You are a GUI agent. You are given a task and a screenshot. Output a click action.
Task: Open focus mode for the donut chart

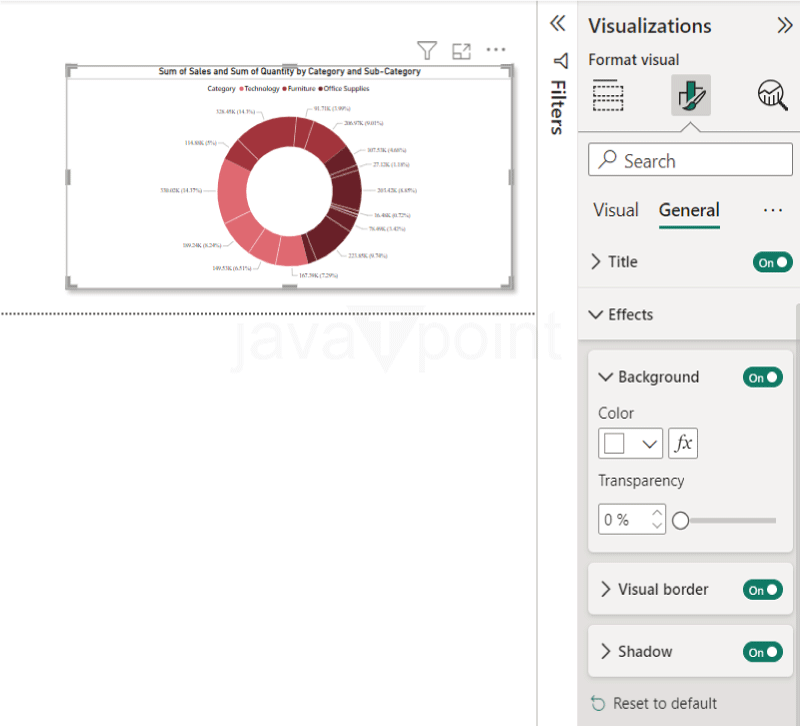tap(461, 51)
